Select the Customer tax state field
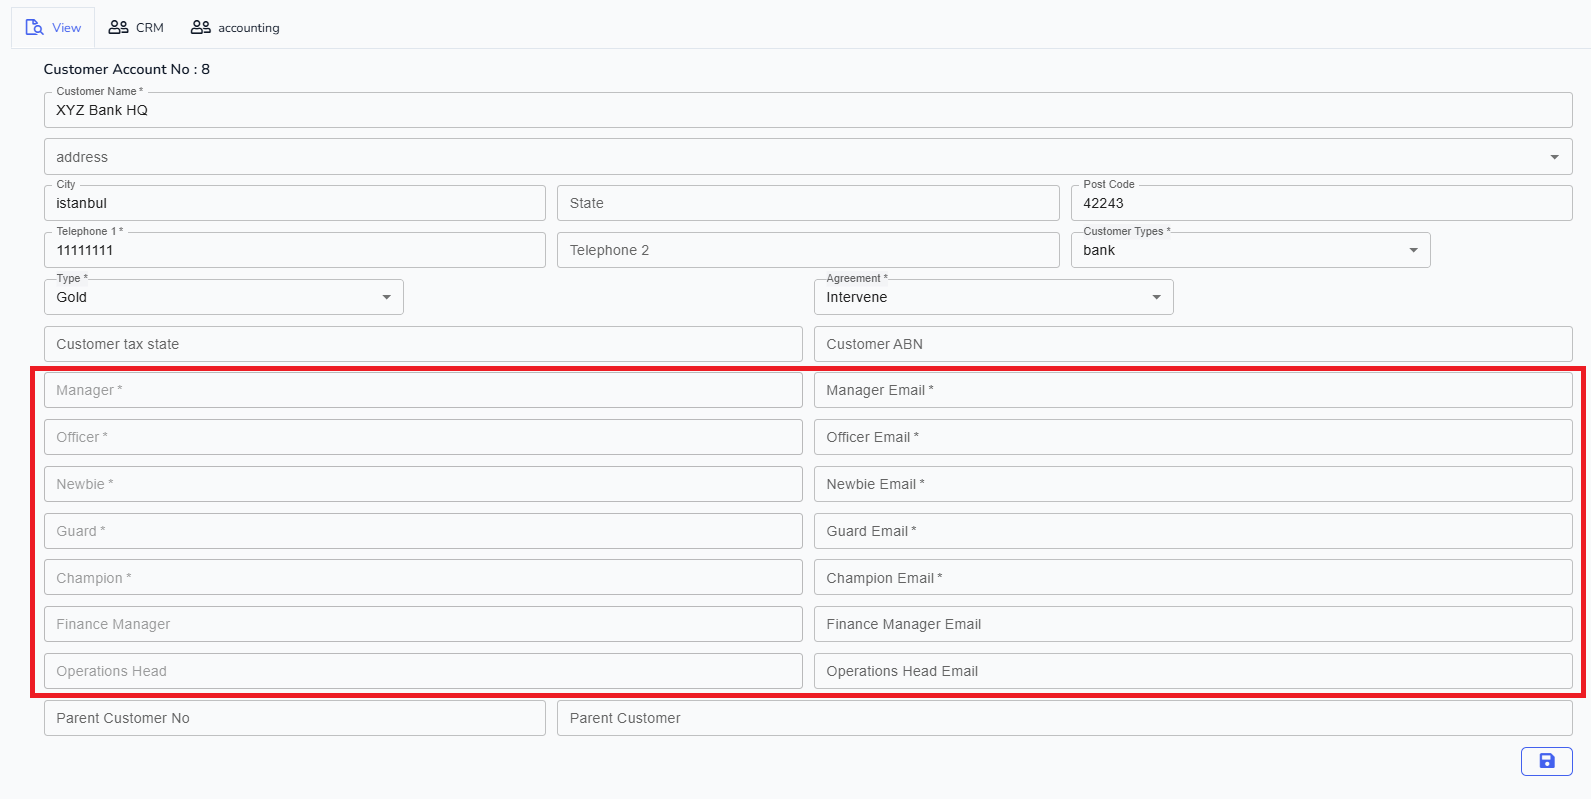1591x799 pixels. (x=422, y=344)
